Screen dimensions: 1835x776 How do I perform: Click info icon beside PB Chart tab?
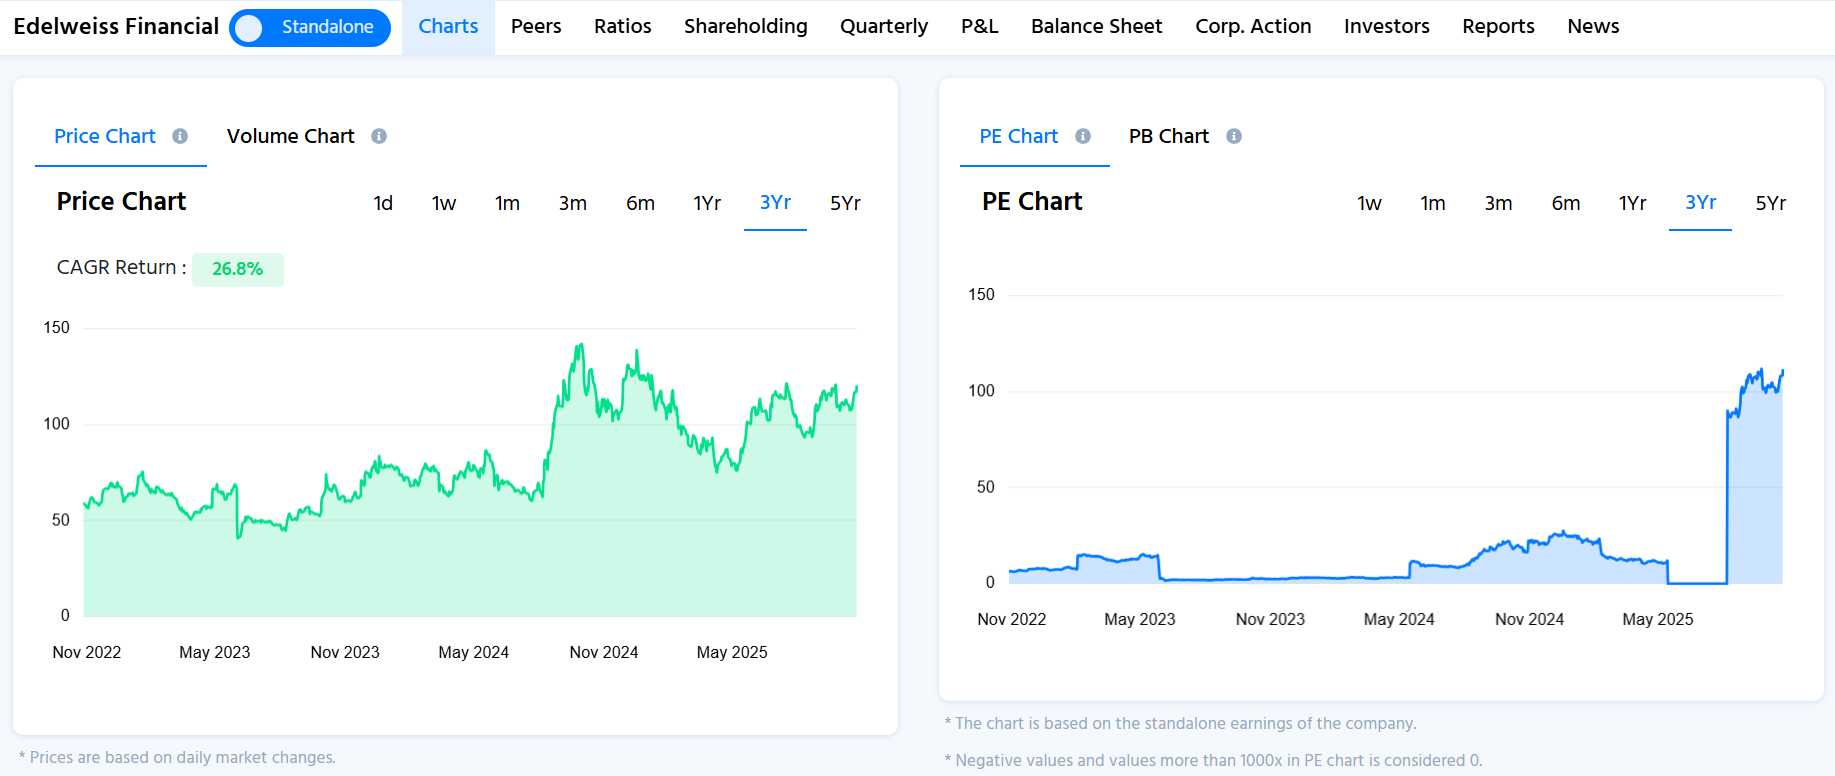(1234, 136)
